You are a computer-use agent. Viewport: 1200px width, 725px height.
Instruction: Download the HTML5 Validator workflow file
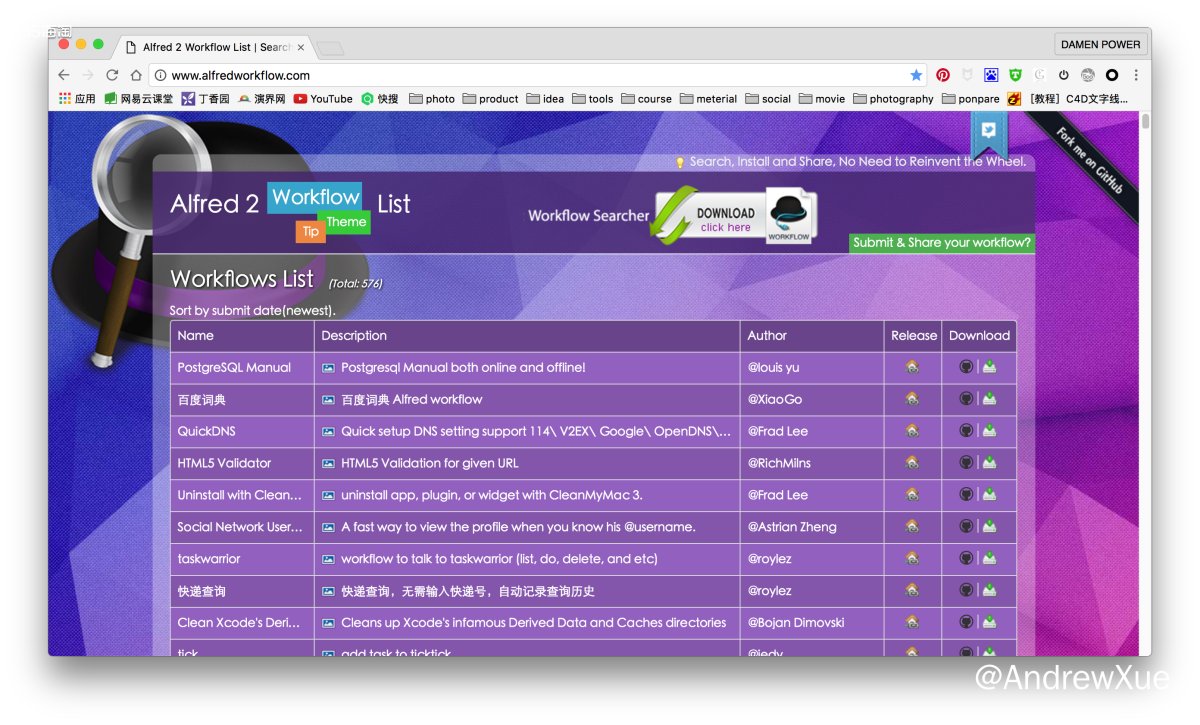(x=989, y=463)
